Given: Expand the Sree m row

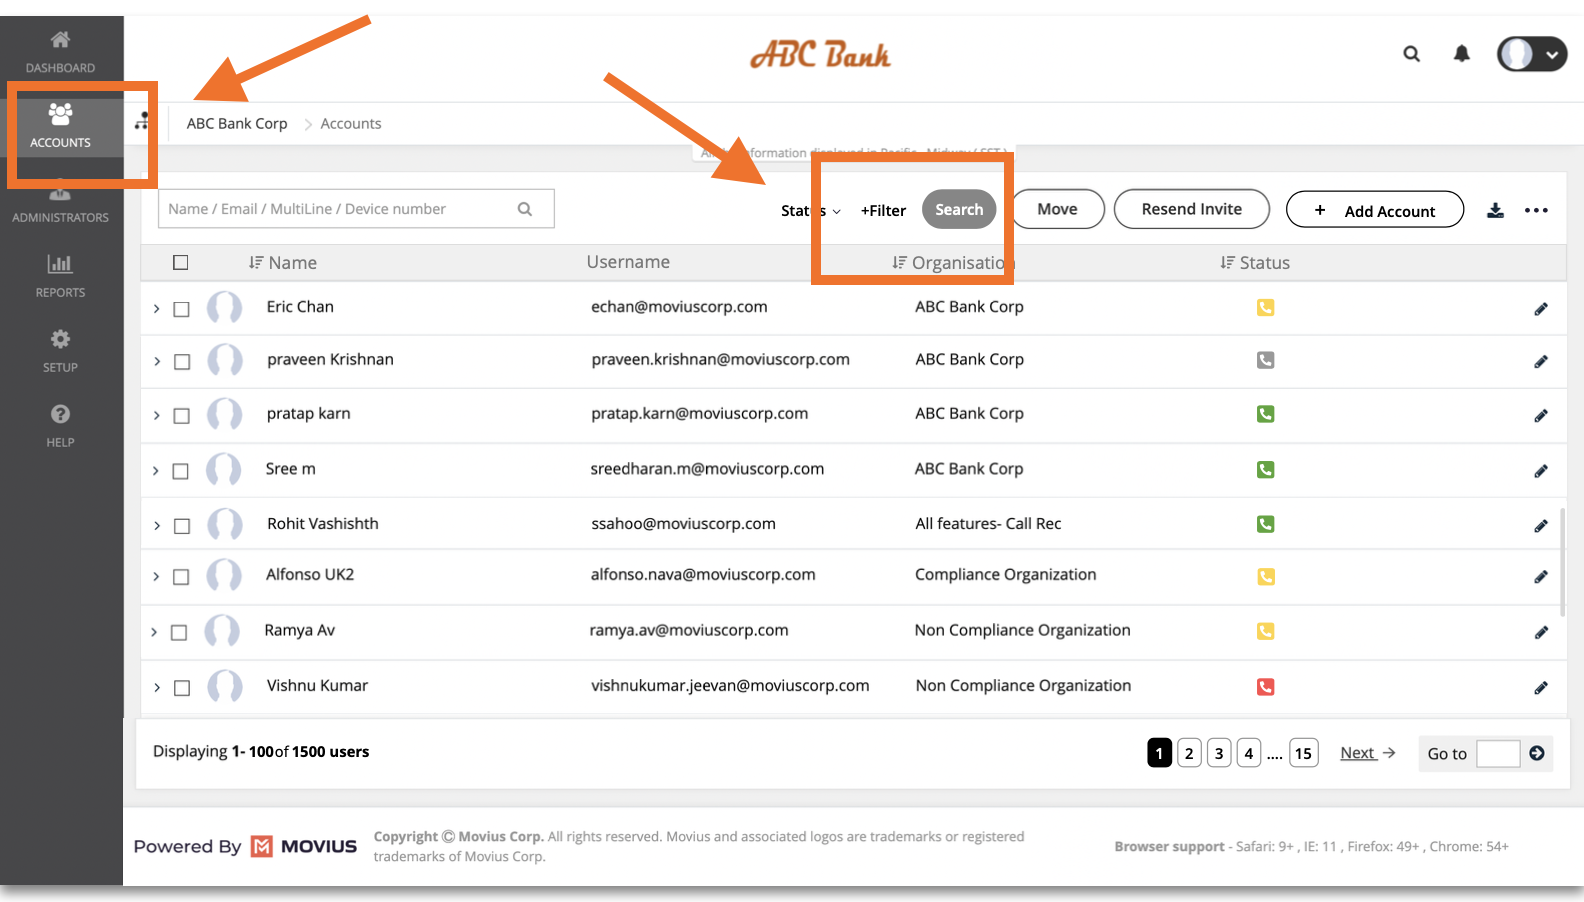Looking at the screenshot, I should pos(156,470).
